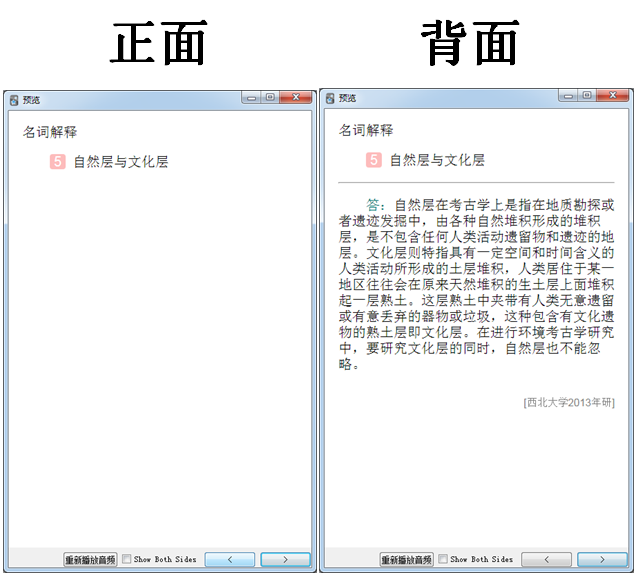Go to previous card in back-side window

tap(546, 560)
